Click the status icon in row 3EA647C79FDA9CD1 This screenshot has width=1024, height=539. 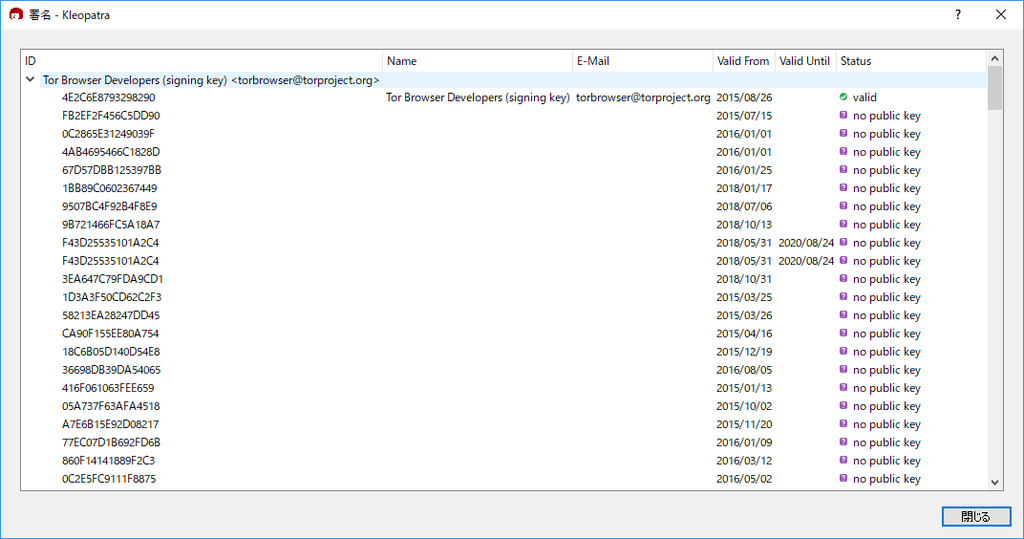click(x=843, y=278)
